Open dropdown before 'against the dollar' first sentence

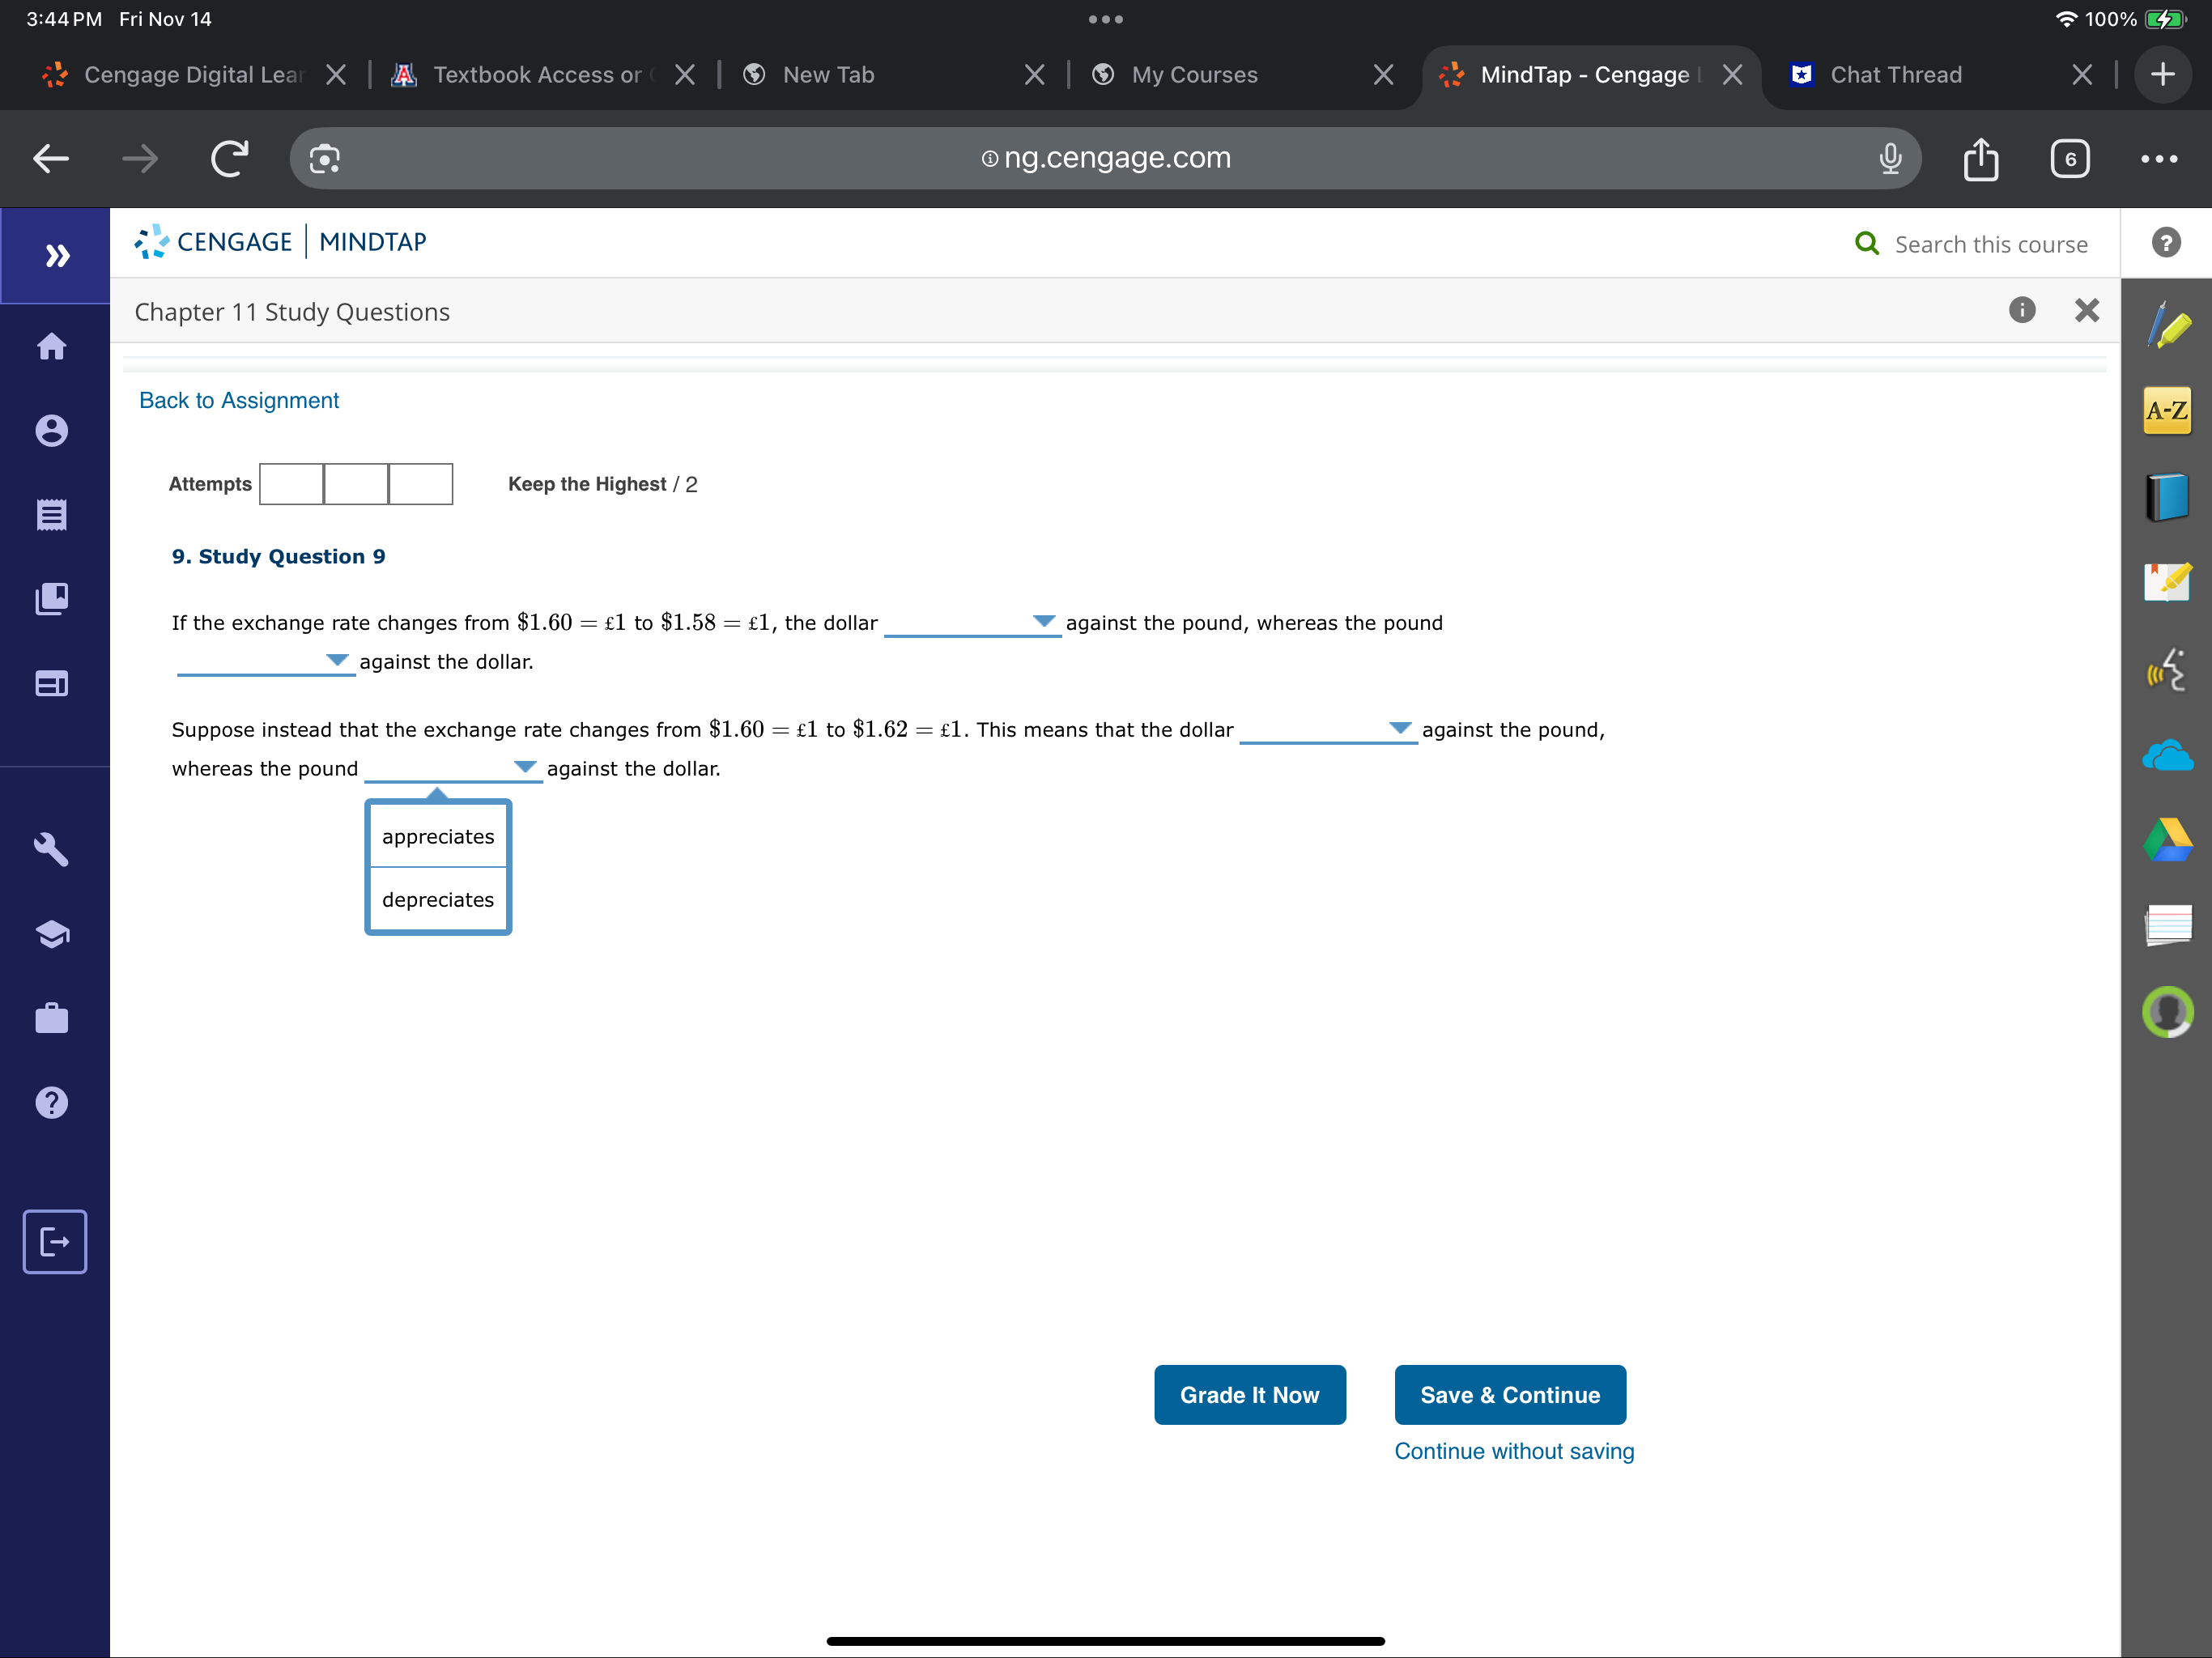pos(264,662)
